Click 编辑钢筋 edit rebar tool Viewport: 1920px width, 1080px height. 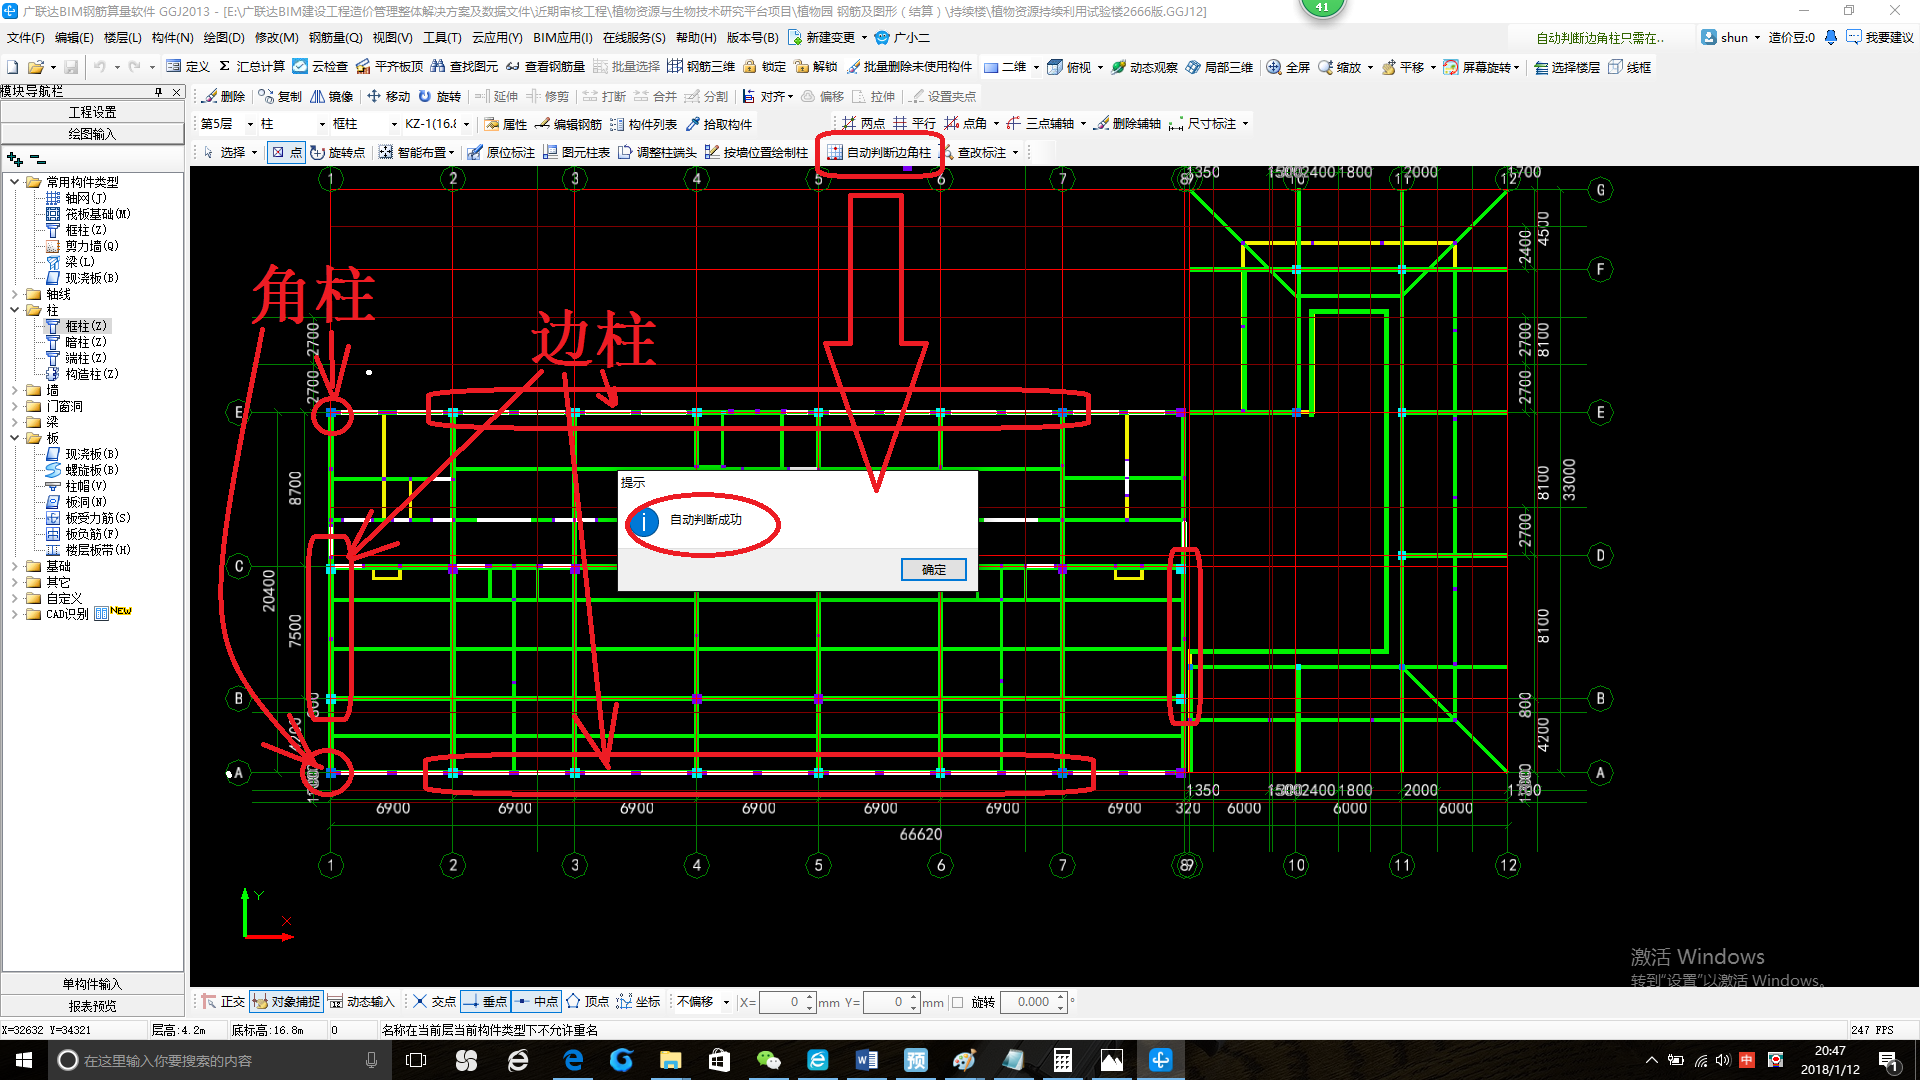(569, 124)
